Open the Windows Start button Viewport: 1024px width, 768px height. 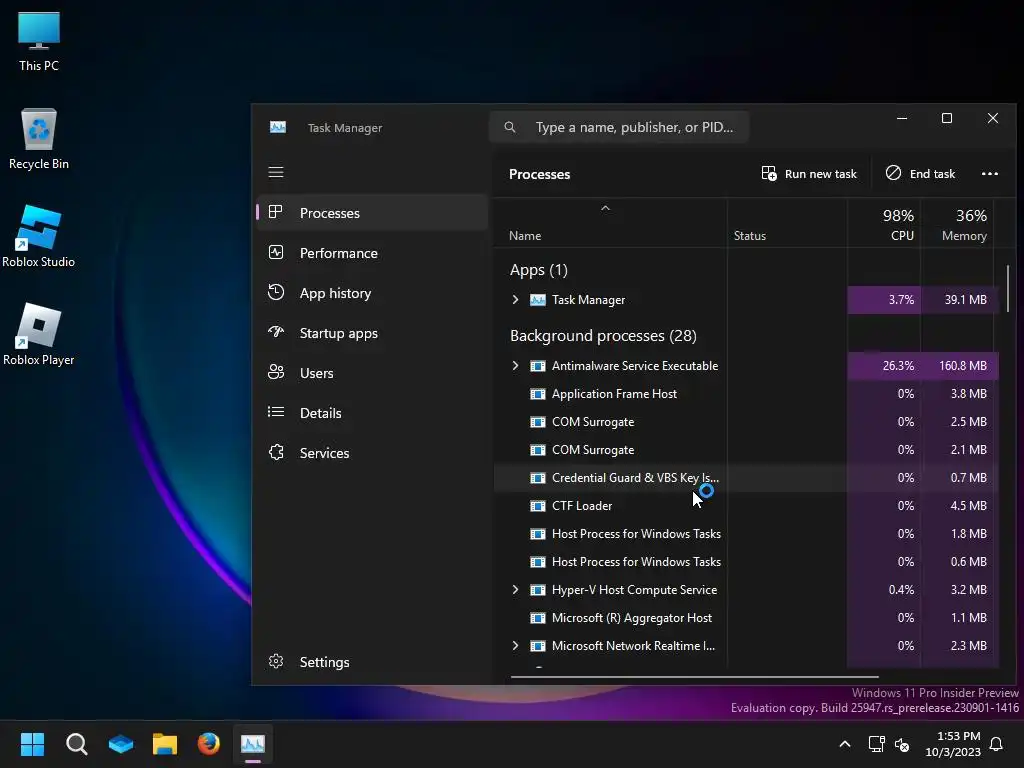point(32,744)
